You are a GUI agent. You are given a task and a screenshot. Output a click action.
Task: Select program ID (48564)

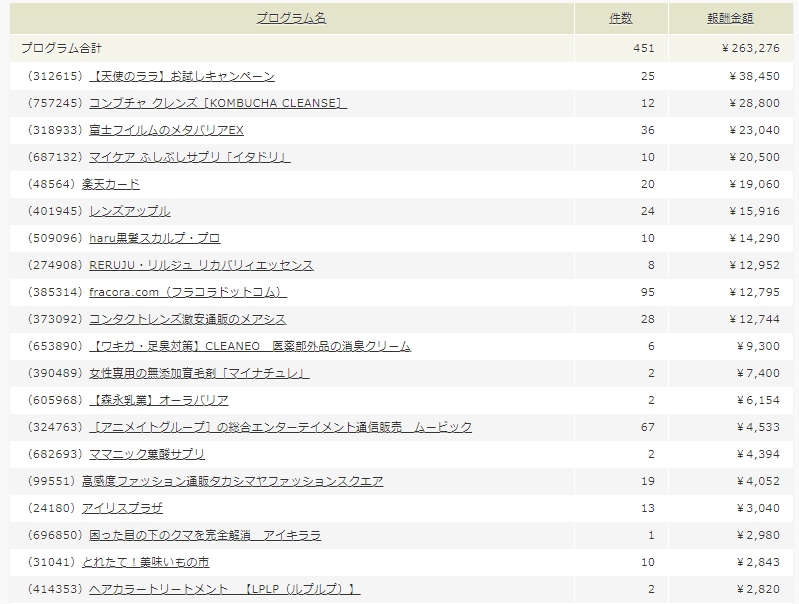point(50,185)
